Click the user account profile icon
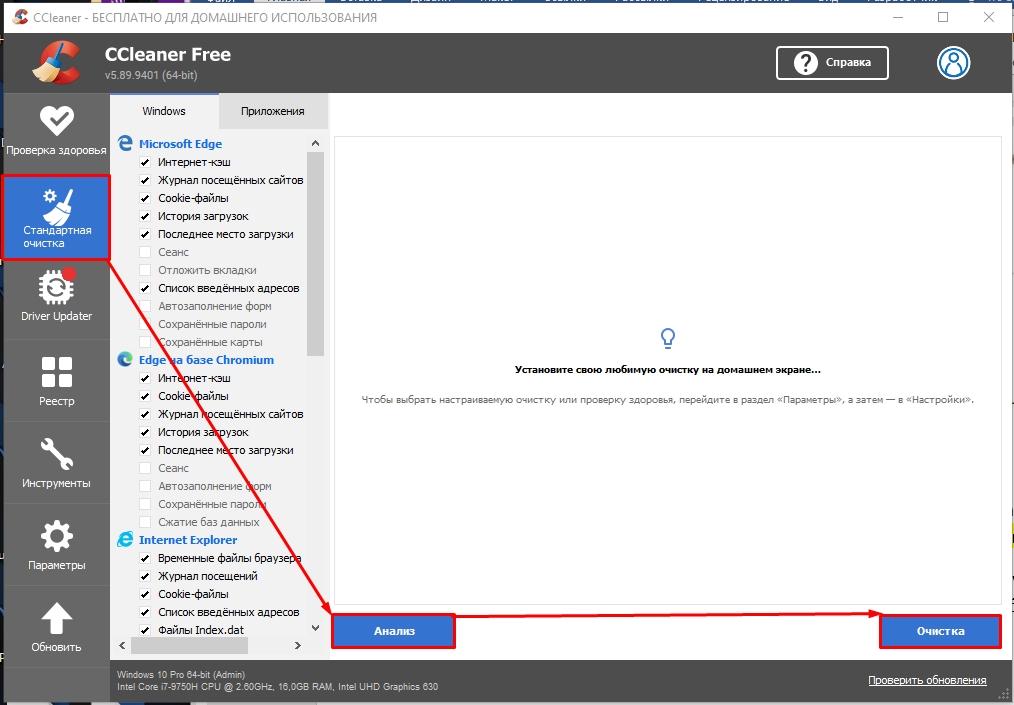The height and width of the screenshot is (705, 1014). click(x=953, y=63)
